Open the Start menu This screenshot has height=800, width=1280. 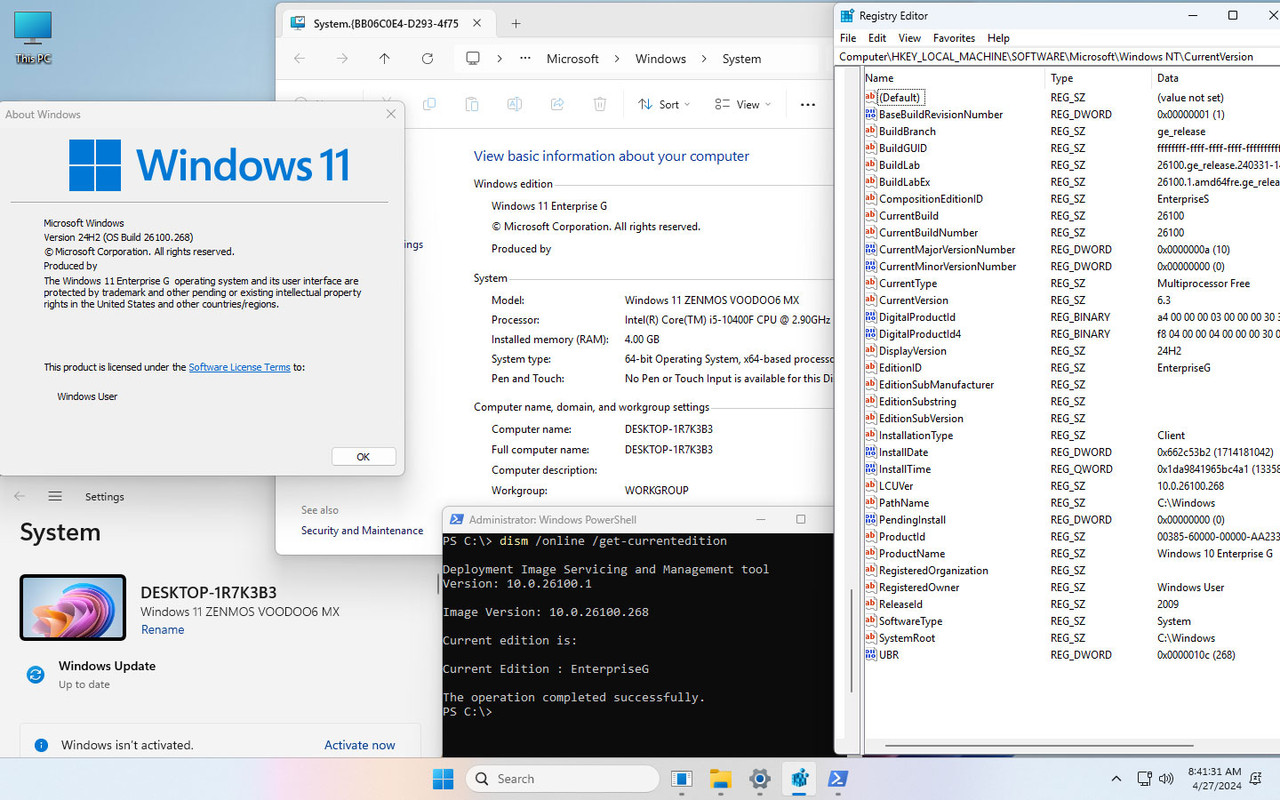(x=442, y=778)
